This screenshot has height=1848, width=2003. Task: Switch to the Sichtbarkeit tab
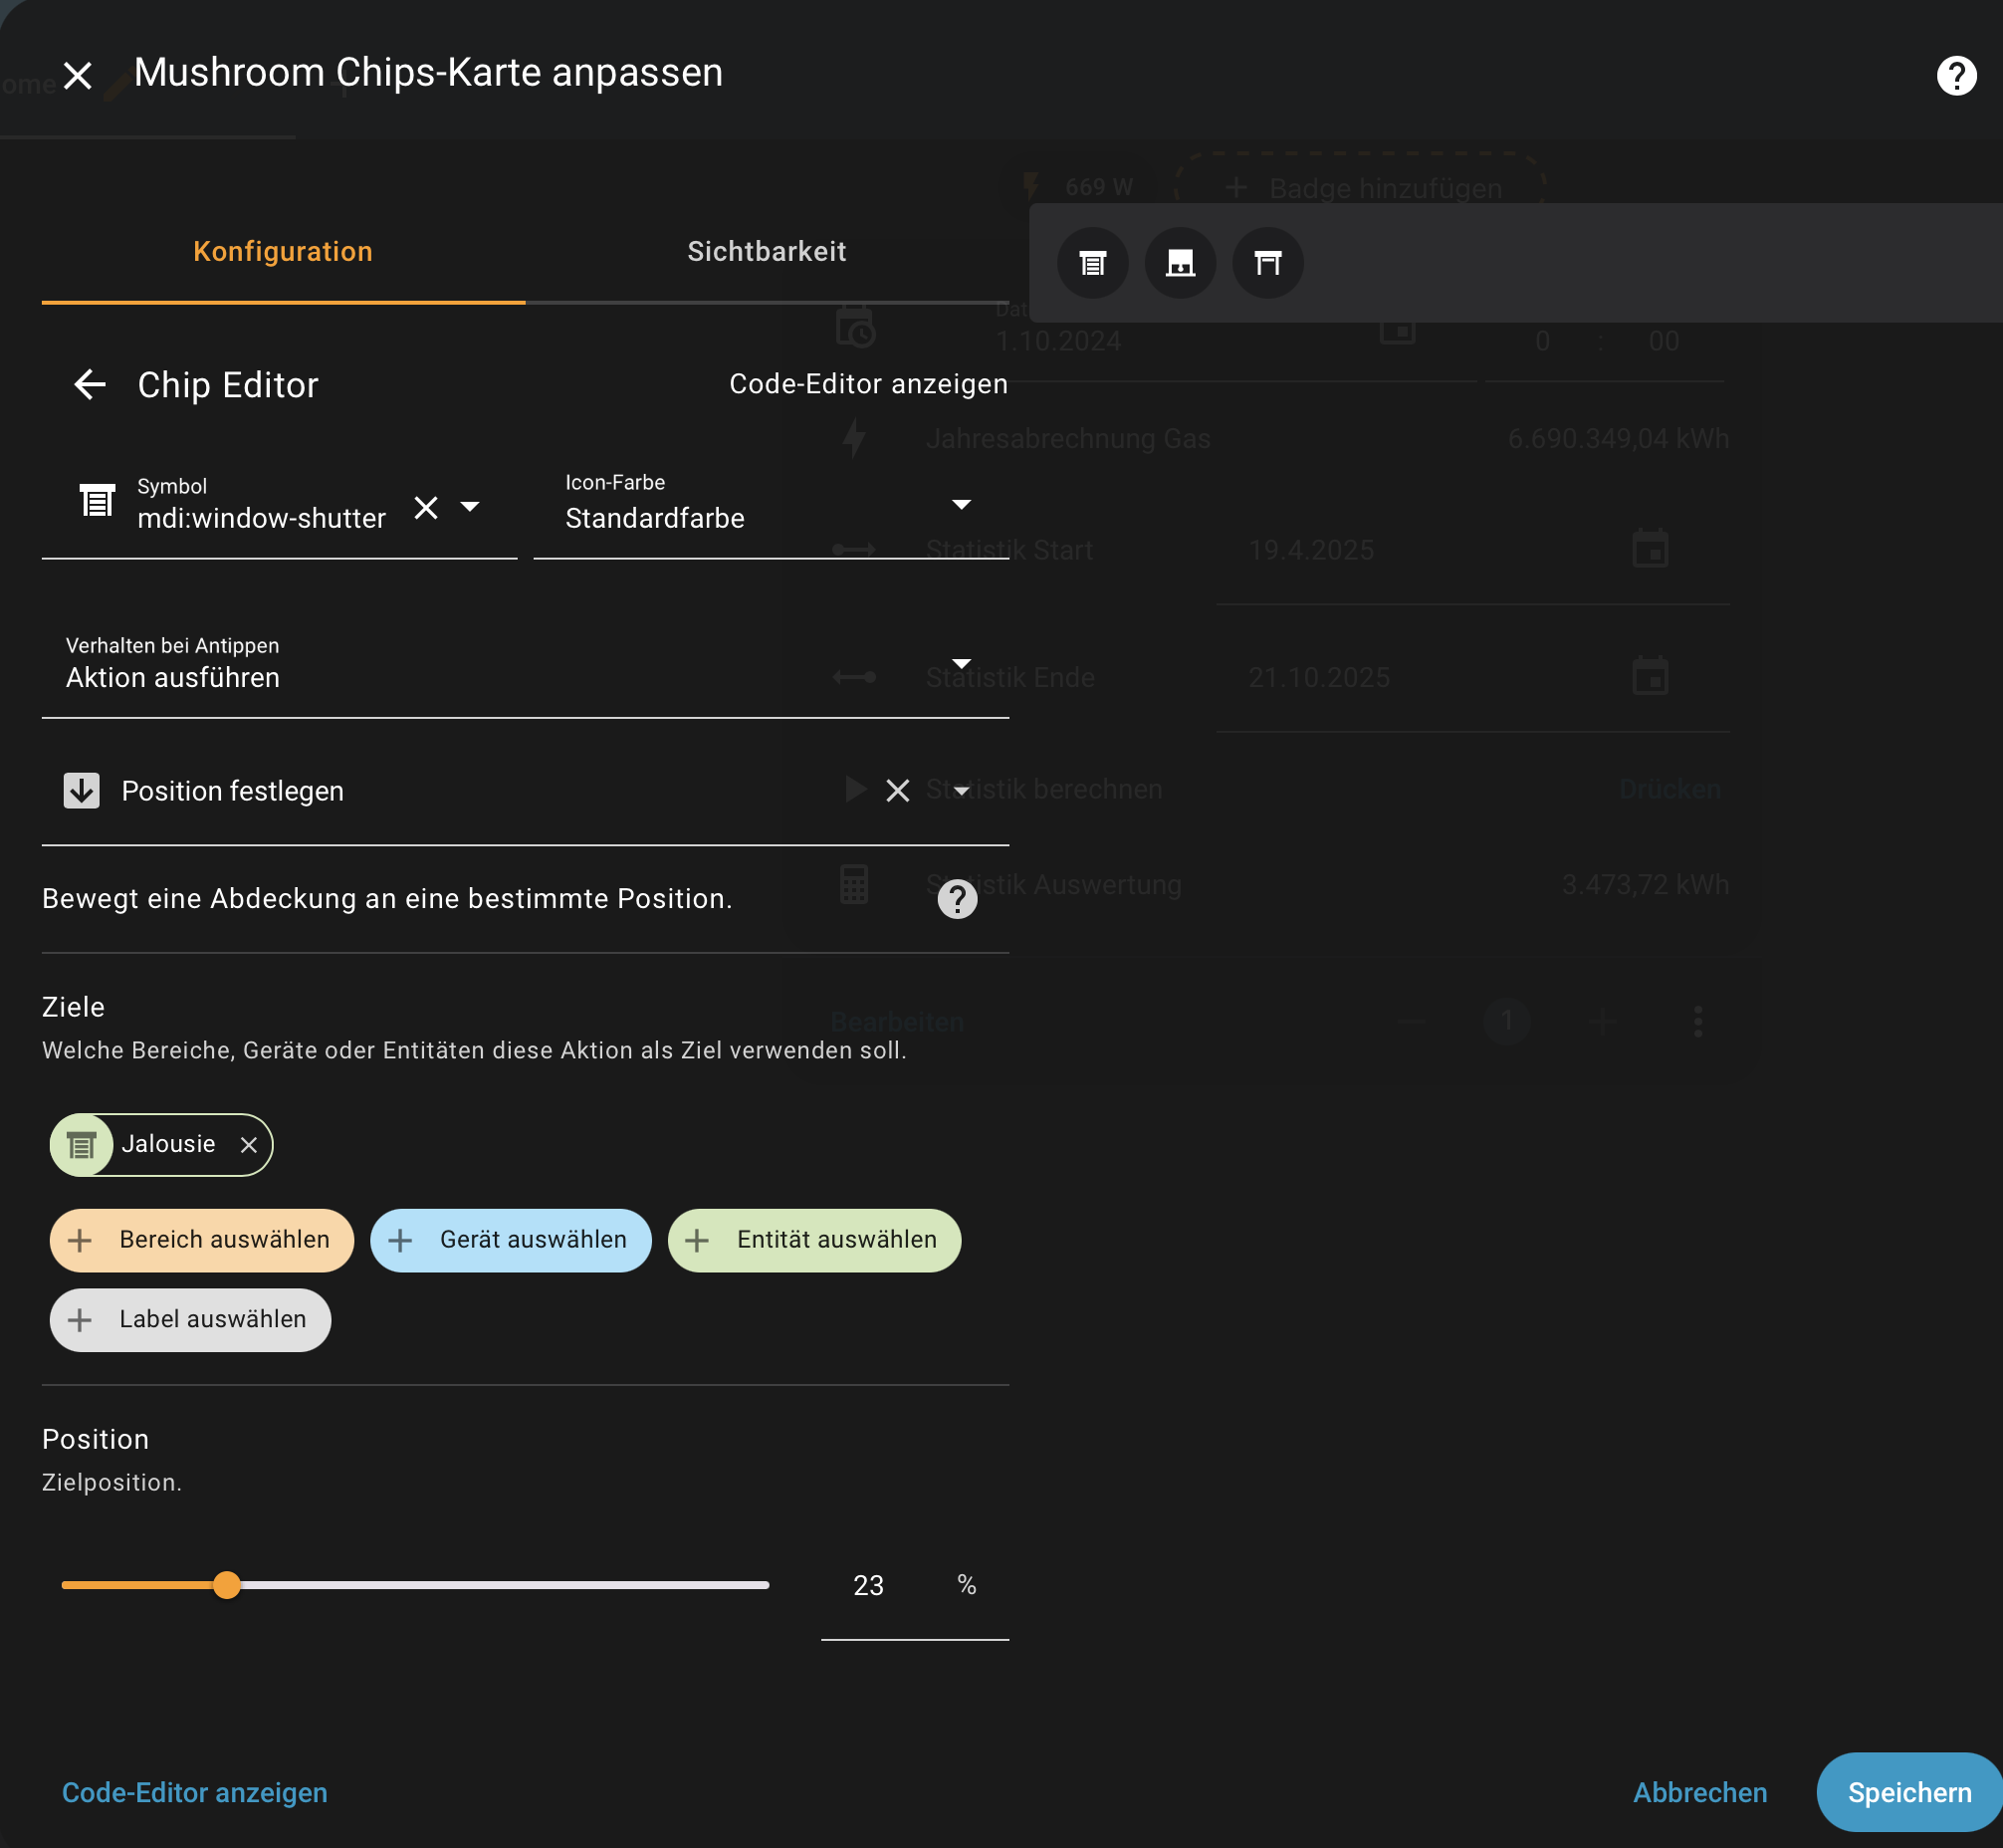point(766,252)
